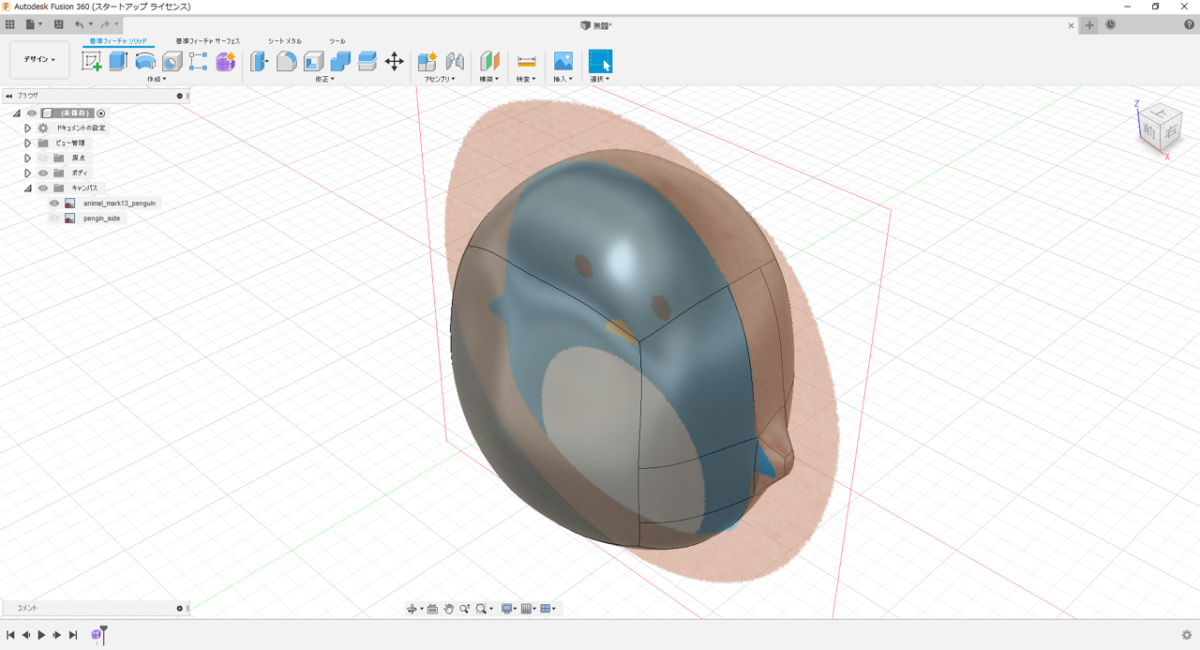
Task: Open the help question mark icon
Action: click(1188, 24)
